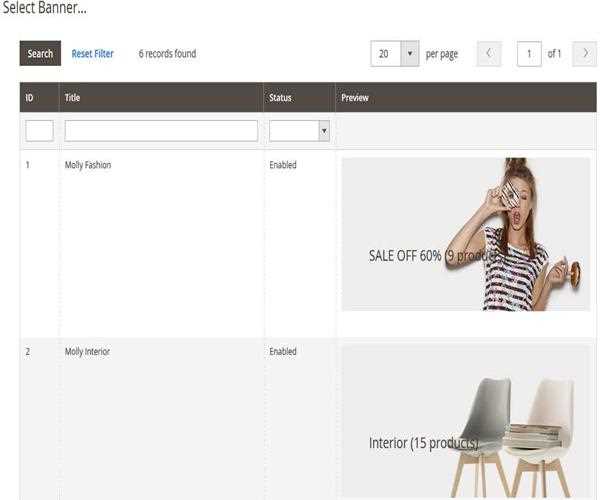Click the ID 1 cell in first row

(28, 165)
